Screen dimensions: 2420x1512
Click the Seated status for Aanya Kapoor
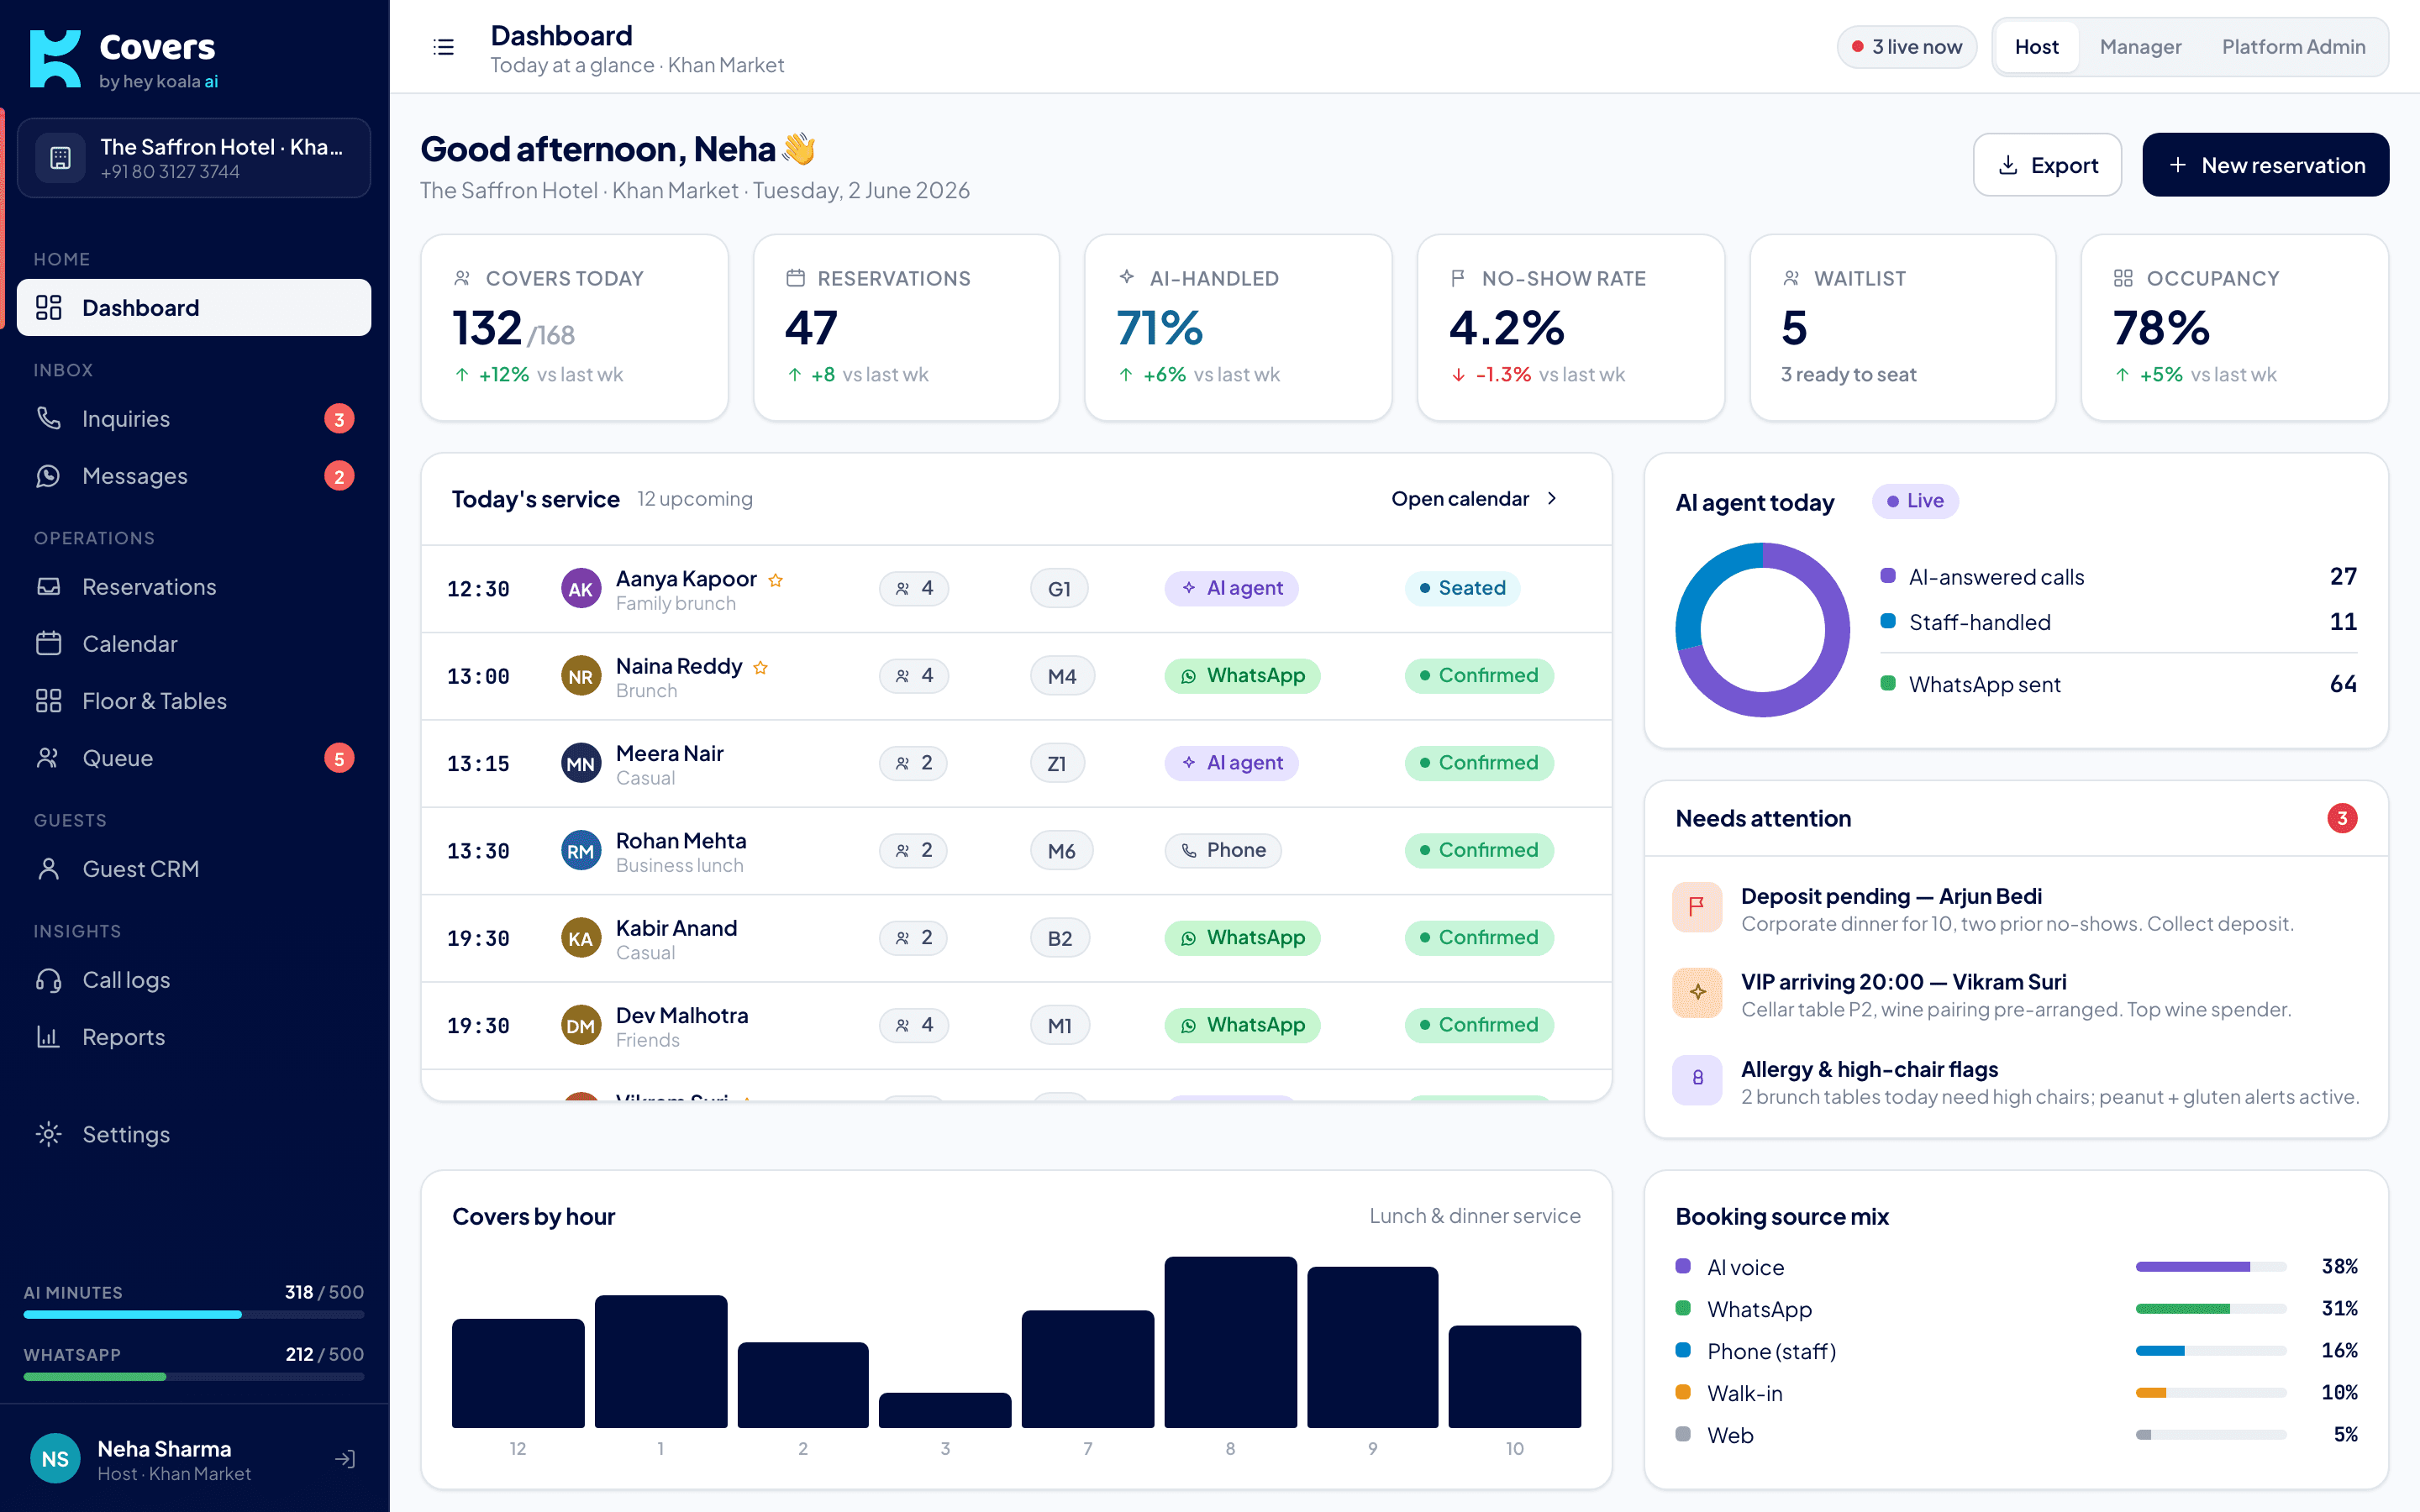pos(1462,588)
